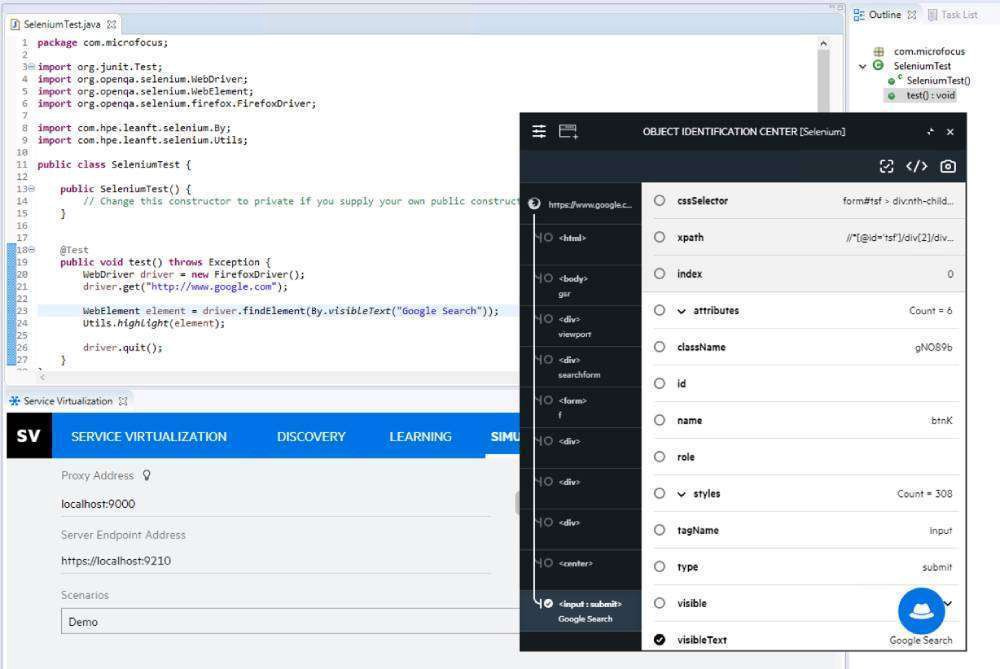Select the tagName property radio button

coord(659,529)
